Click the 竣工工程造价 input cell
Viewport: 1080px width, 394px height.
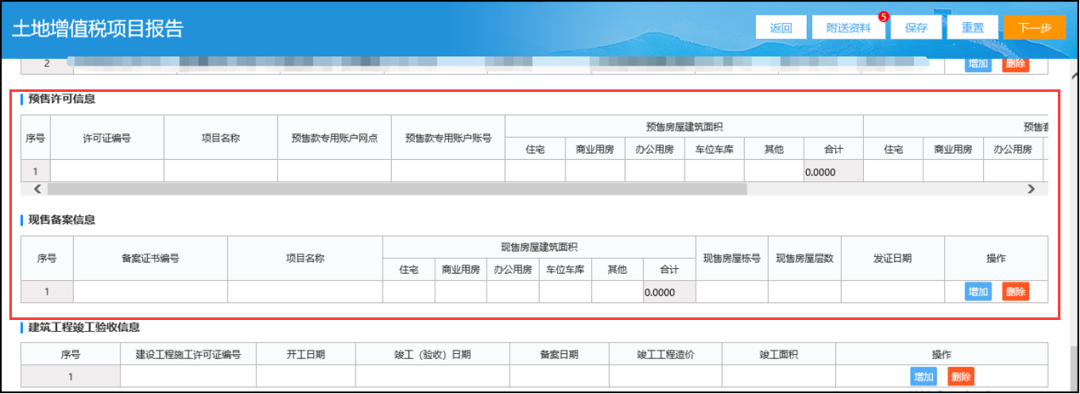coord(665,377)
